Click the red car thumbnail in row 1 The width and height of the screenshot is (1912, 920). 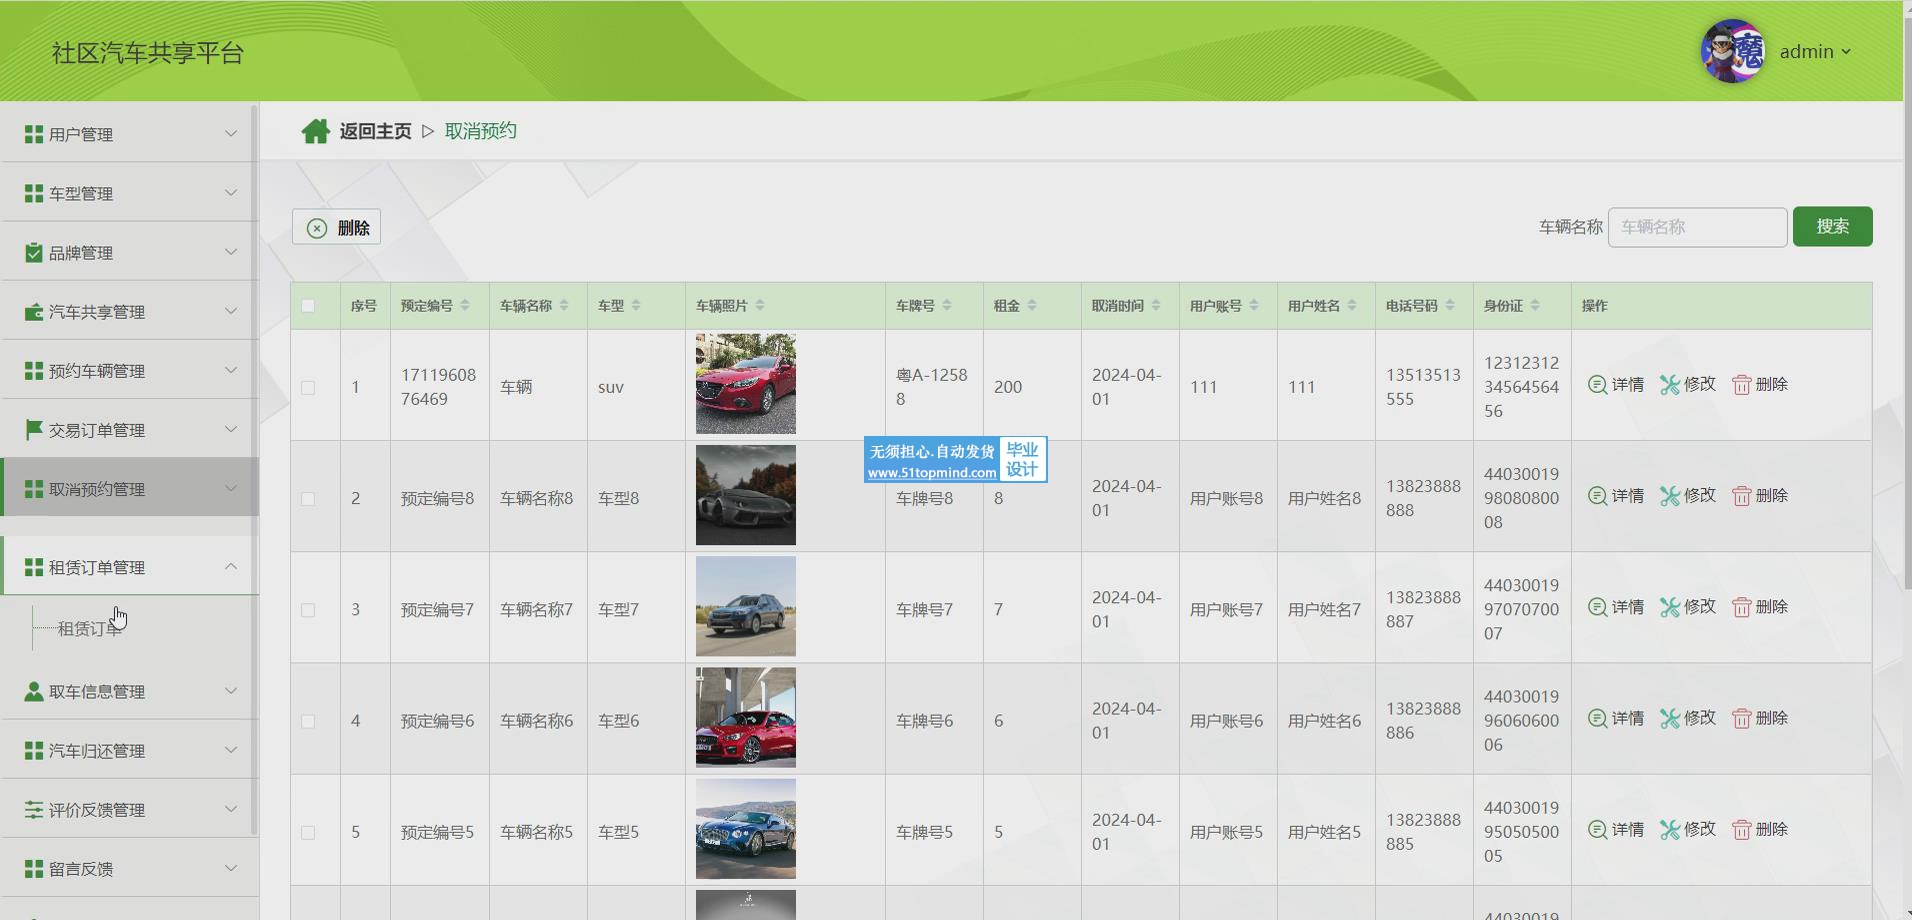point(746,384)
